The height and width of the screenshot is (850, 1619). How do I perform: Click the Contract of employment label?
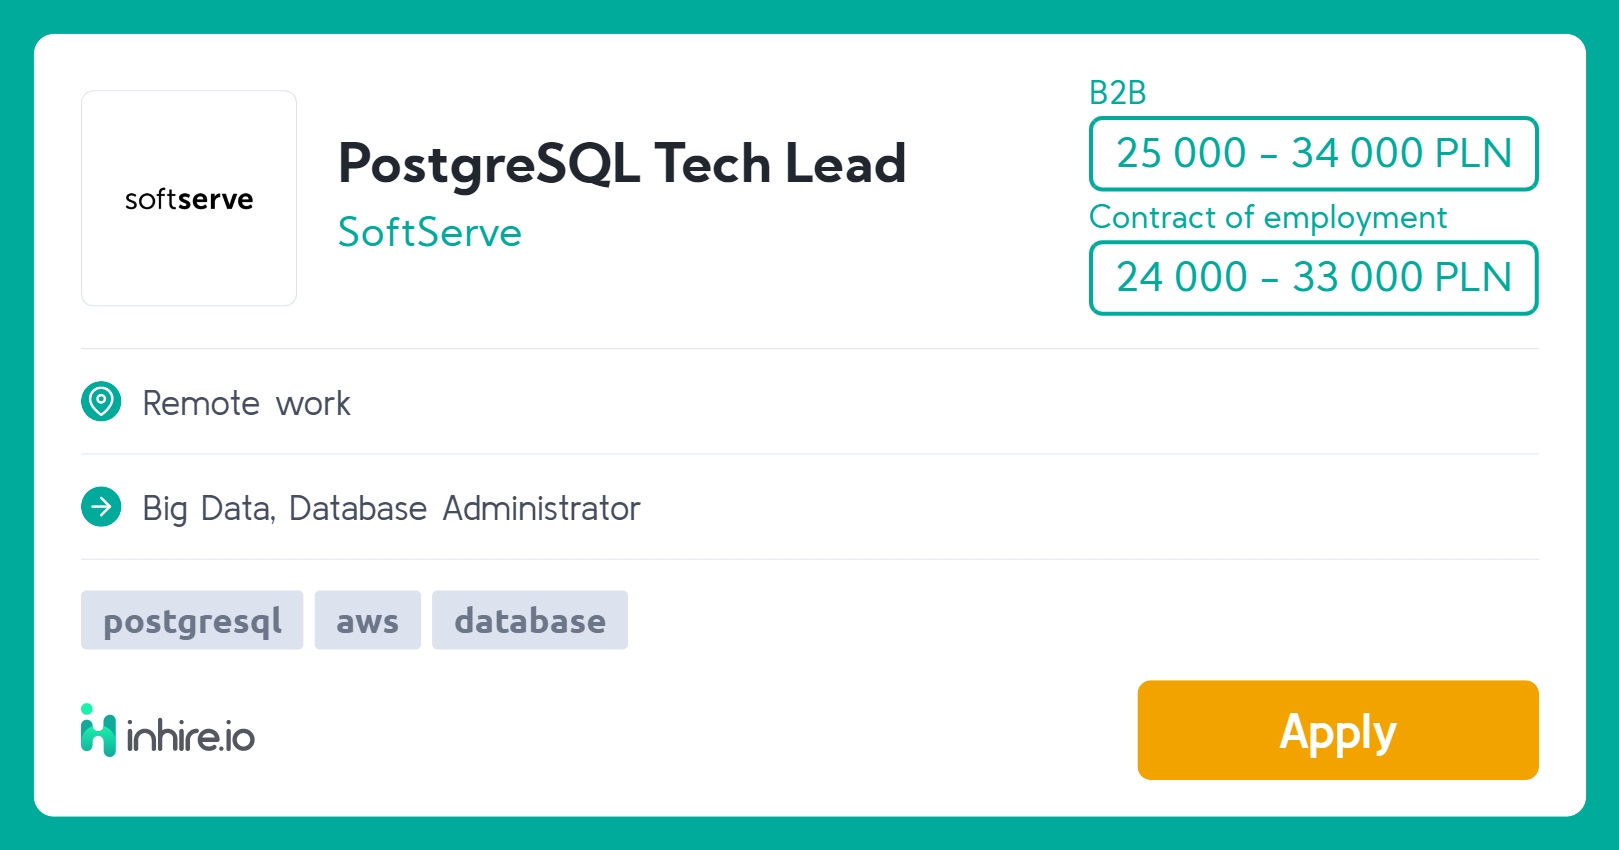pos(1267,218)
